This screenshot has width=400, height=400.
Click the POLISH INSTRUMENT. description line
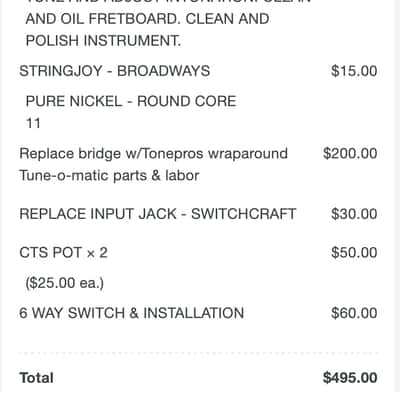pos(103,41)
